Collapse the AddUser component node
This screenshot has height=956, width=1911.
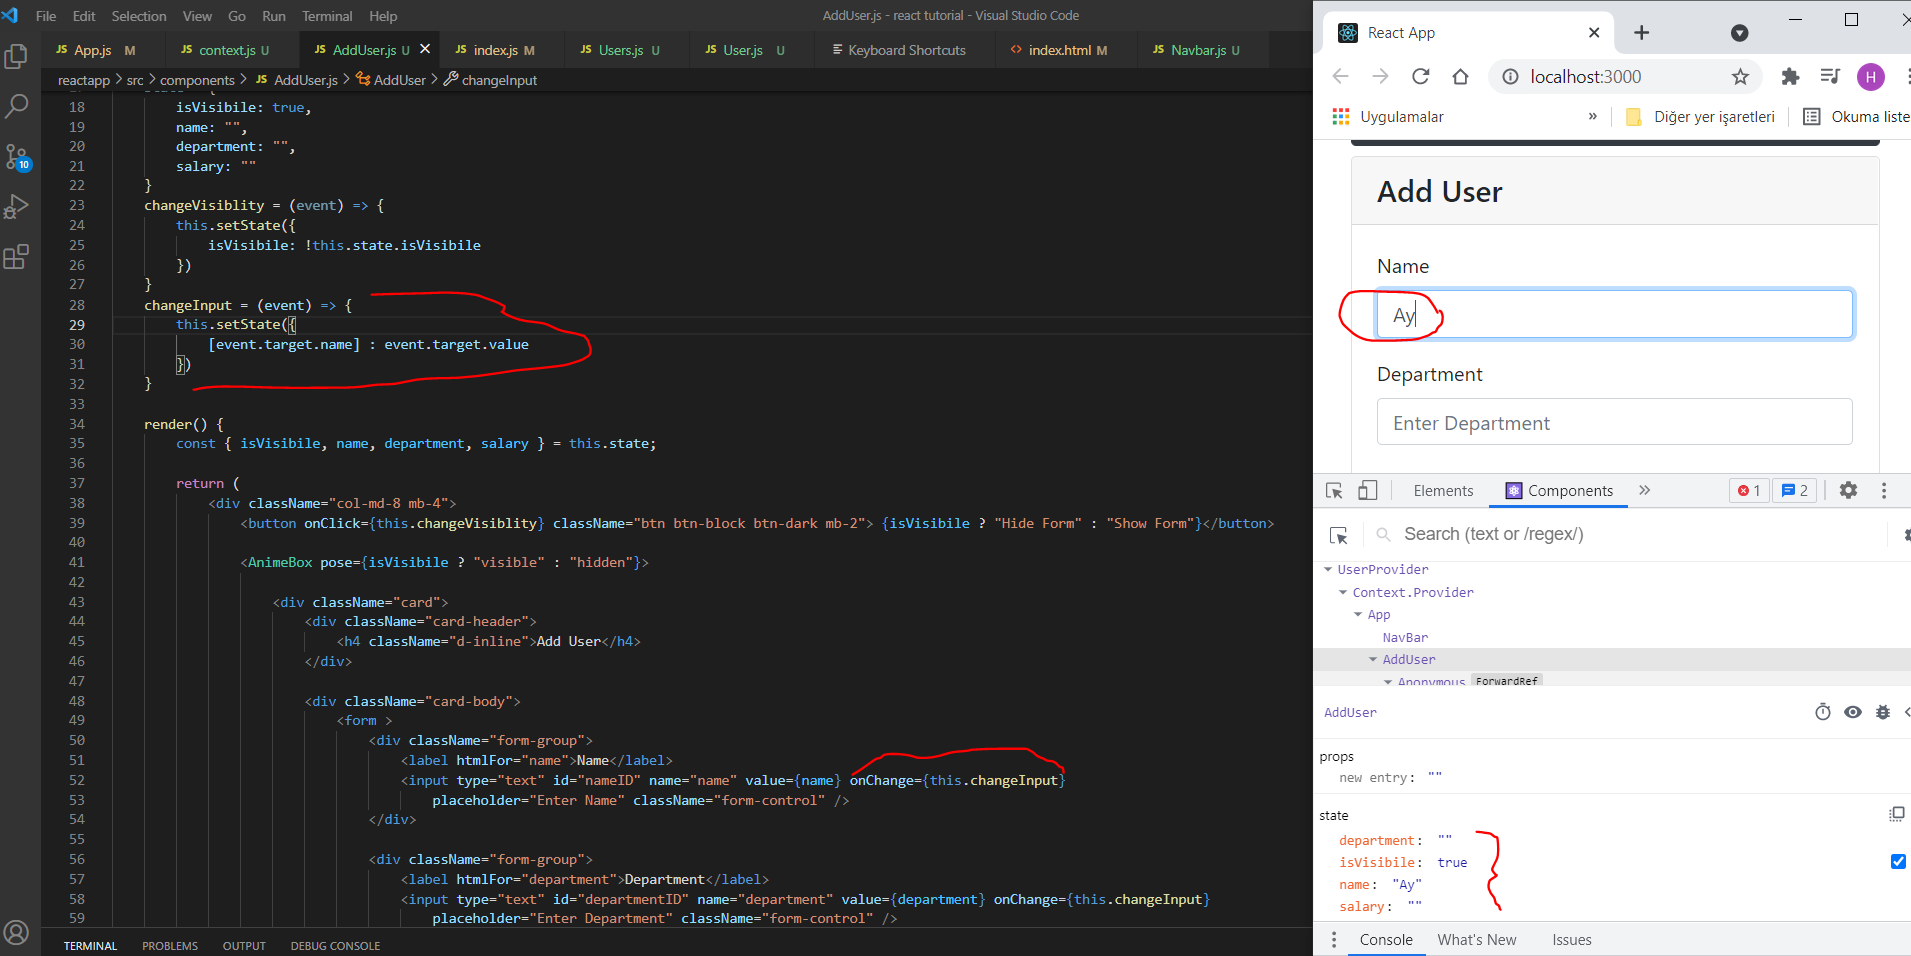click(x=1373, y=660)
